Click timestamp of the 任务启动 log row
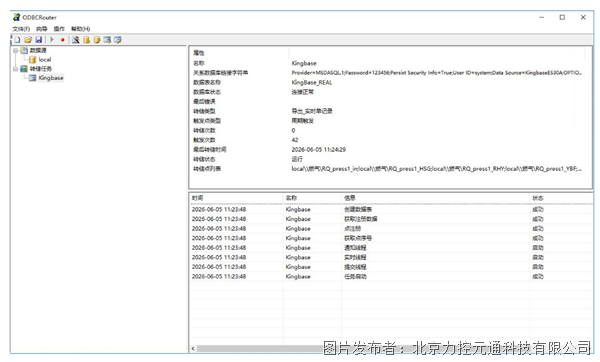This screenshot has height=362, width=600. point(219,276)
